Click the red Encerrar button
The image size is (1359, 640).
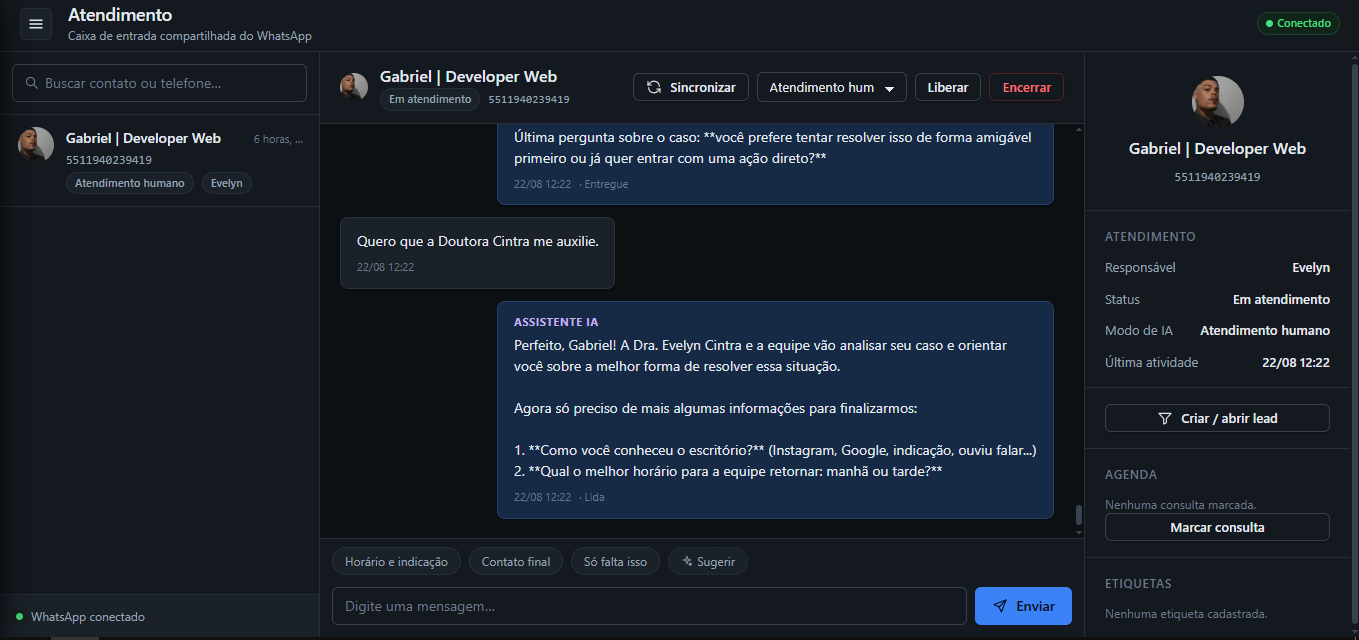pyautogui.click(x=1026, y=88)
